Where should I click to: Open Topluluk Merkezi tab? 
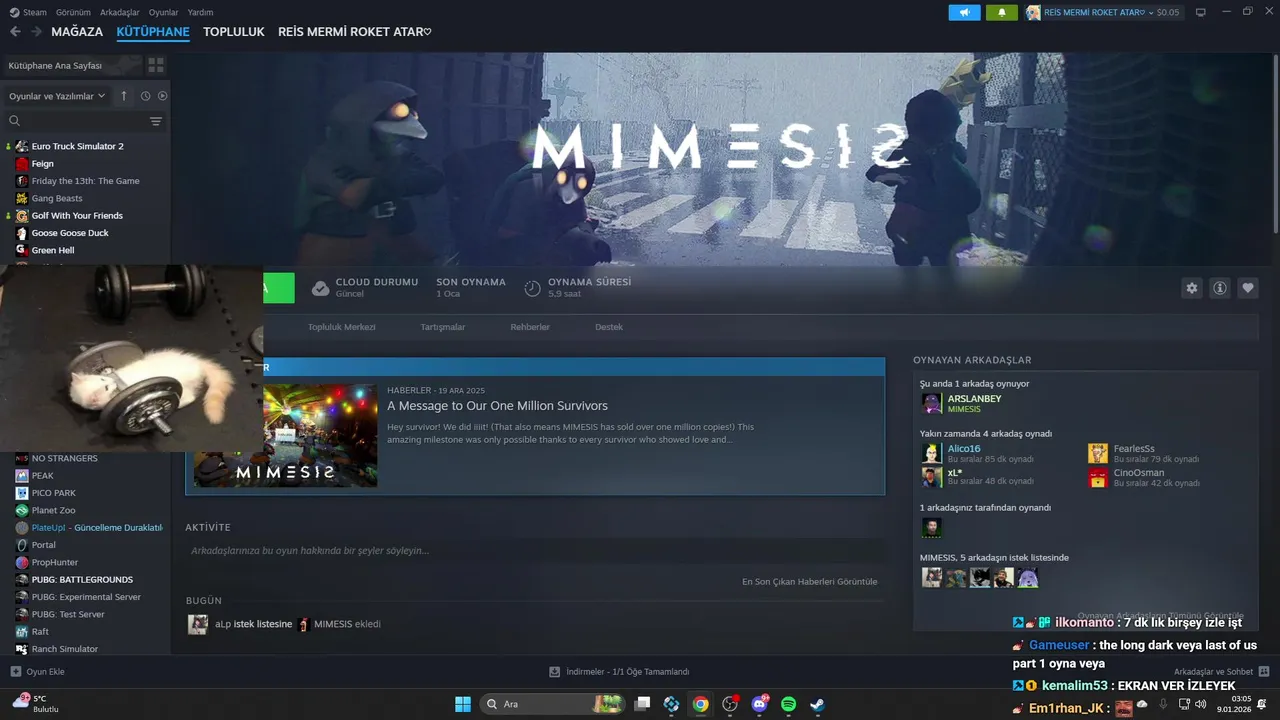point(342,327)
